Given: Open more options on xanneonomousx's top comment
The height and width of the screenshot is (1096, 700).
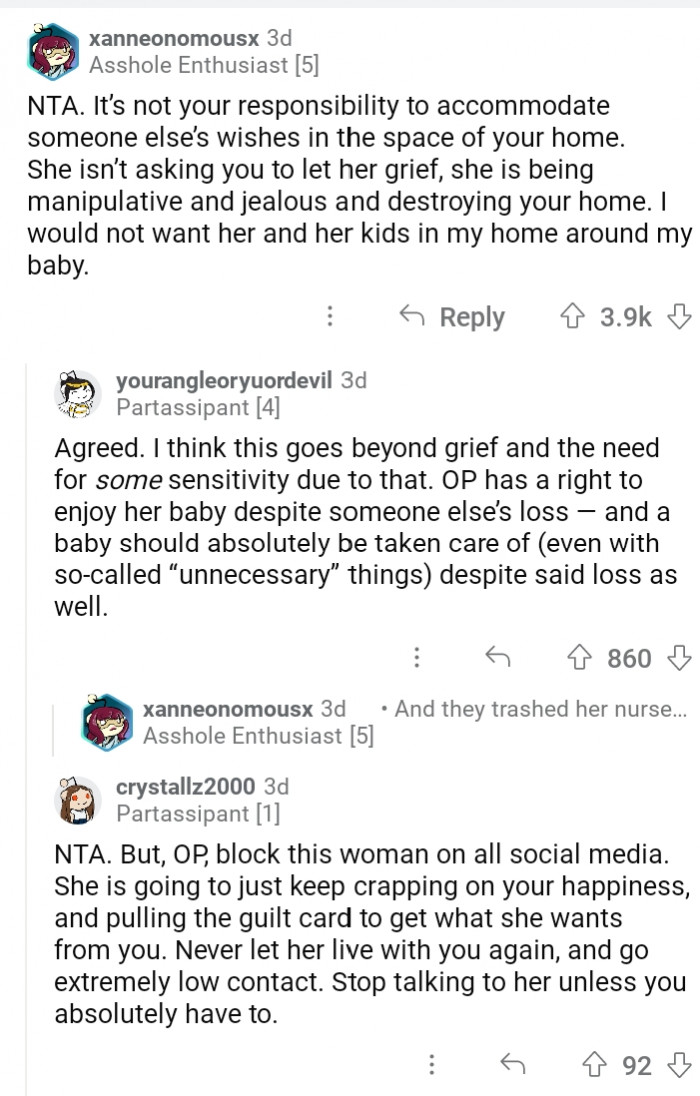Looking at the screenshot, I should pyautogui.click(x=329, y=317).
